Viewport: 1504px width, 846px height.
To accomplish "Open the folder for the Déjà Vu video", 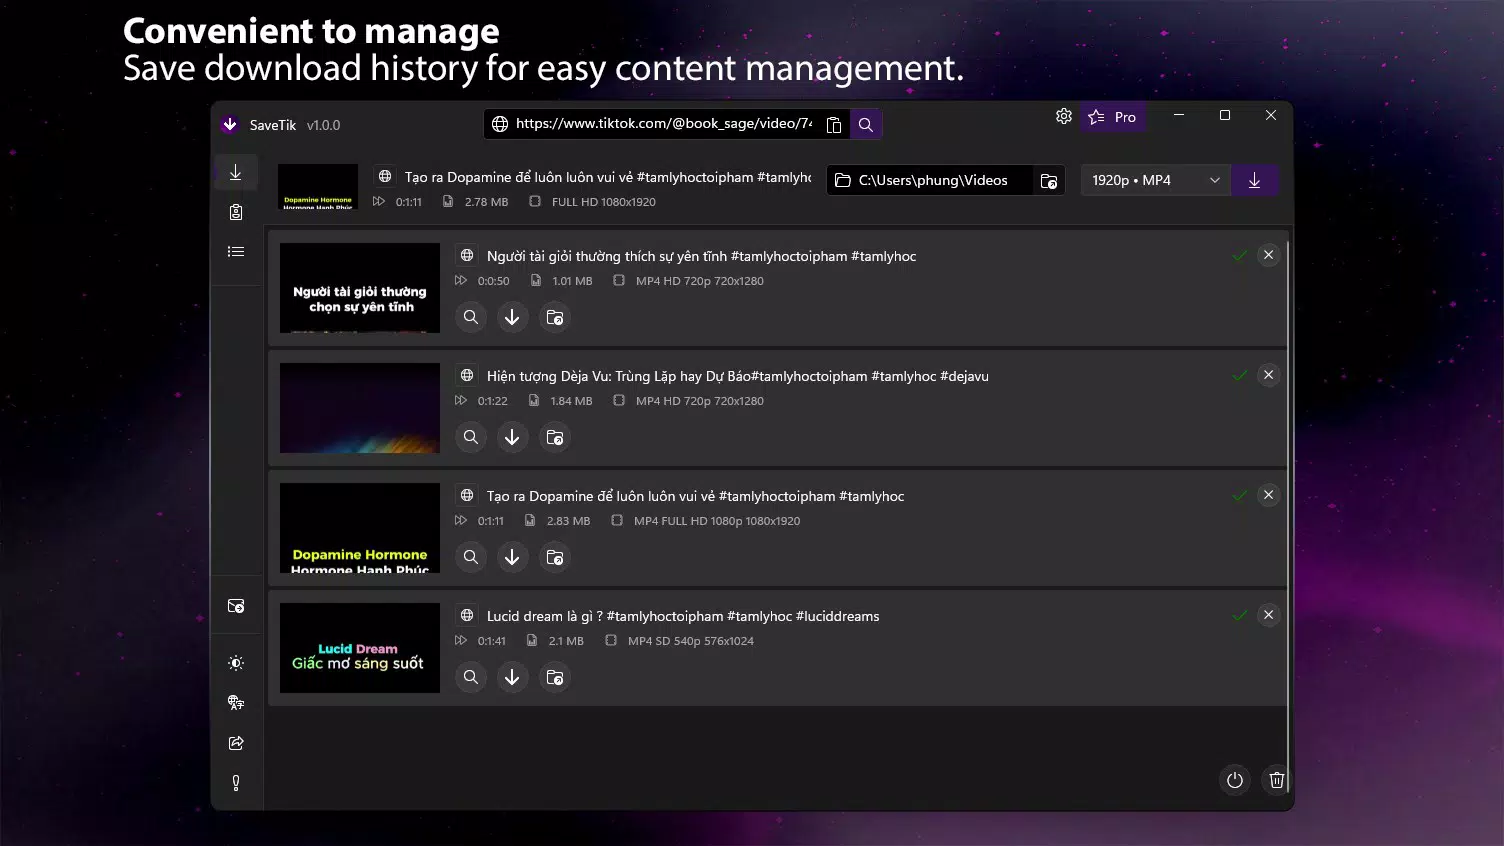I will [x=554, y=437].
